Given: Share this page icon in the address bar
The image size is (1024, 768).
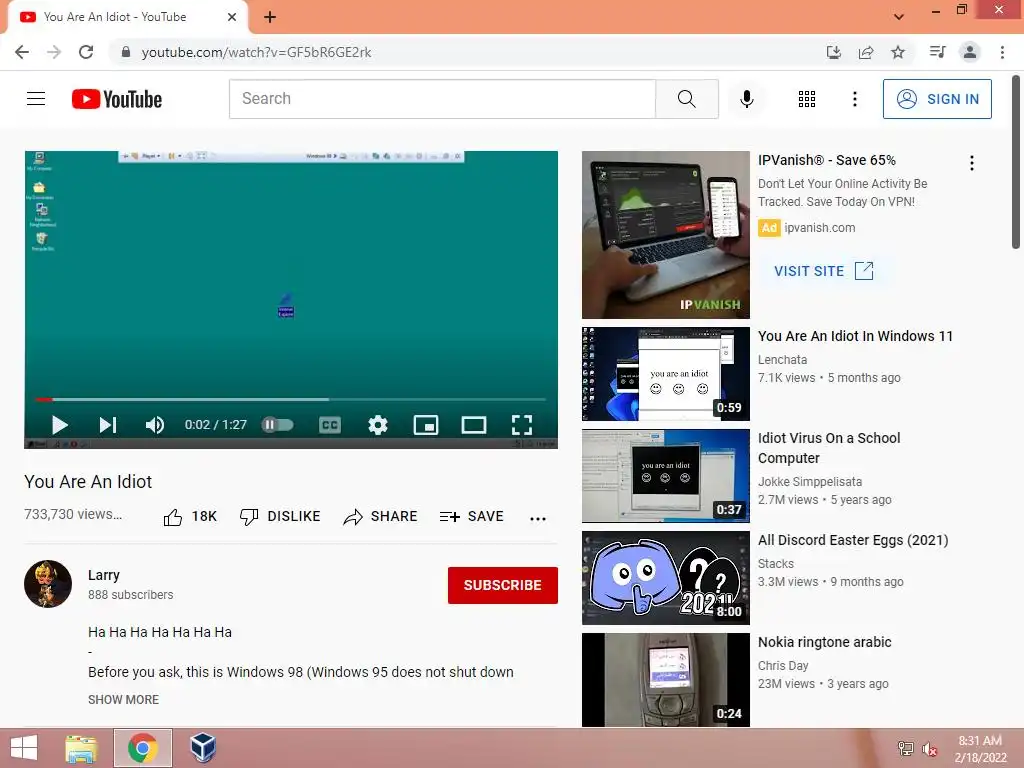Looking at the screenshot, I should click(x=866, y=52).
